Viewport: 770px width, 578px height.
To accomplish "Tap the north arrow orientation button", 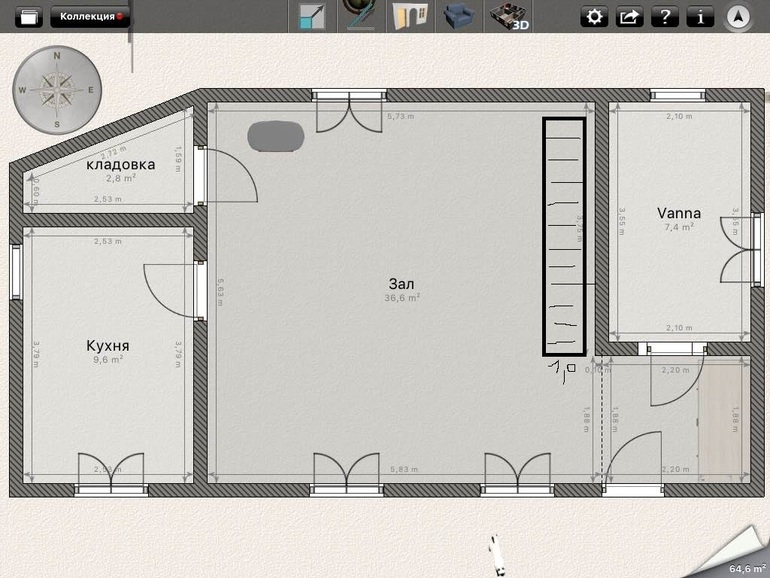I will point(739,17).
